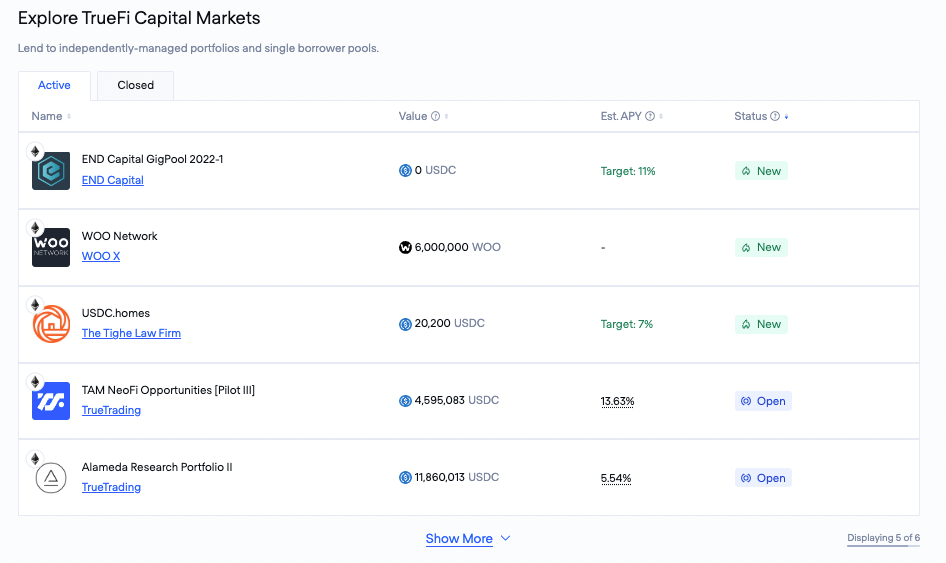Click New status badge for END Capital GigPool
This screenshot has width=946, height=563.
click(761, 171)
